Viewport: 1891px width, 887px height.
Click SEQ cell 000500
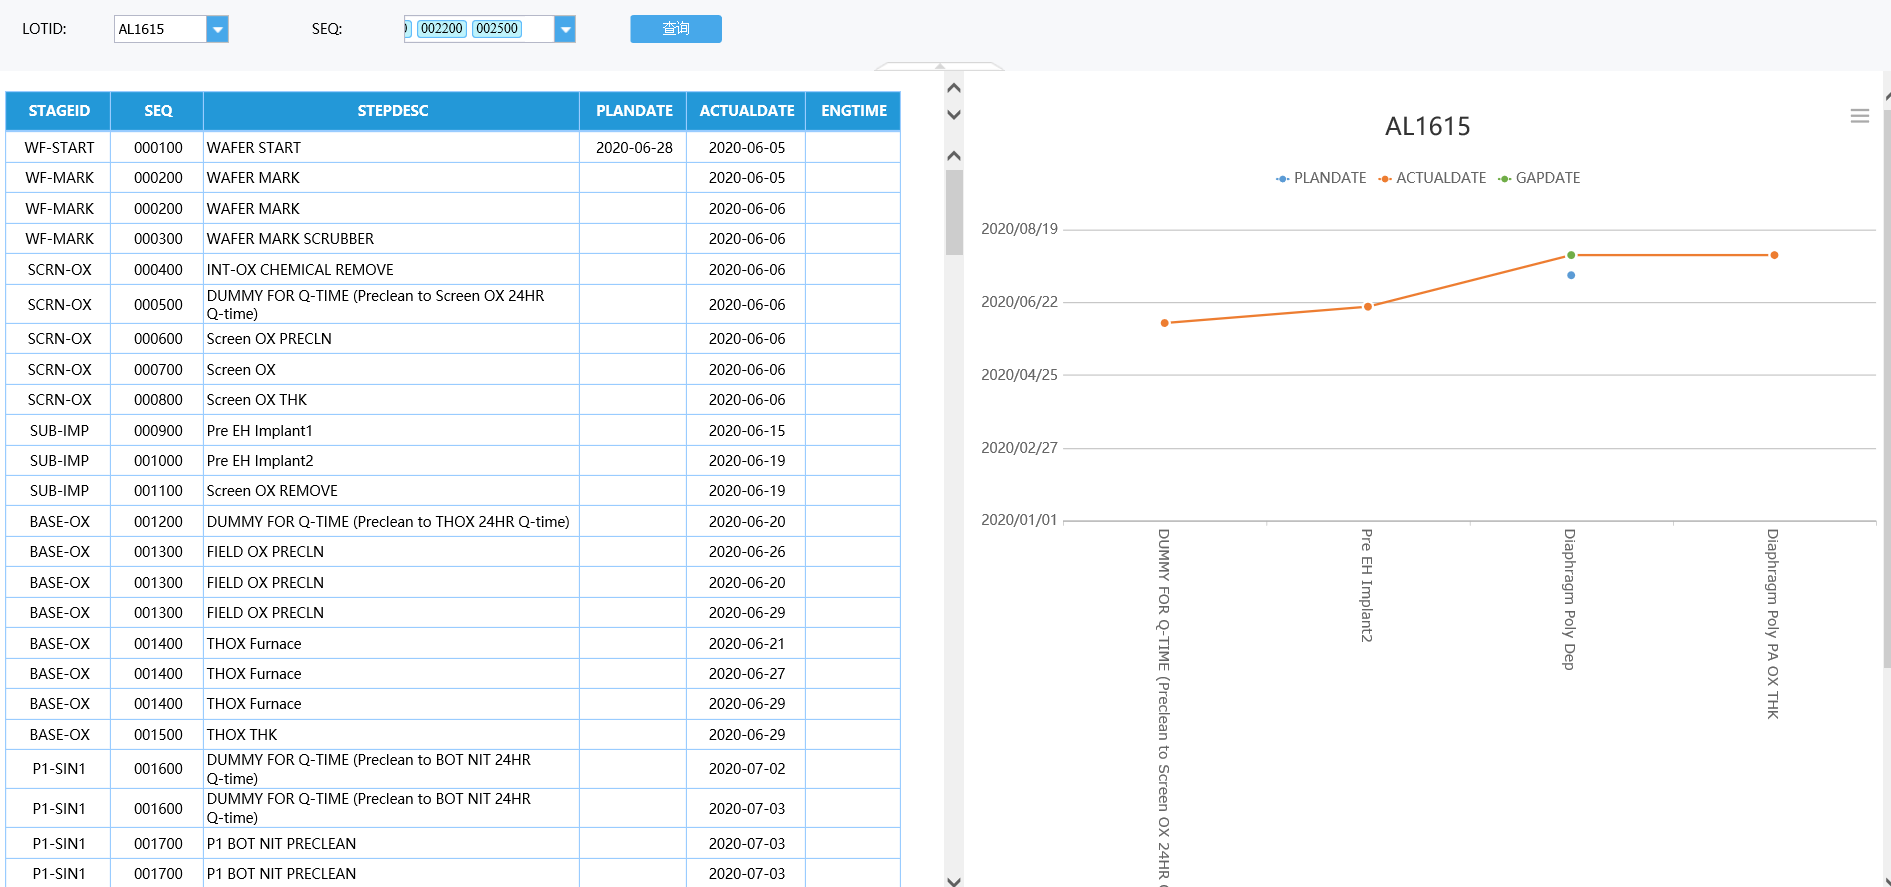pos(158,305)
